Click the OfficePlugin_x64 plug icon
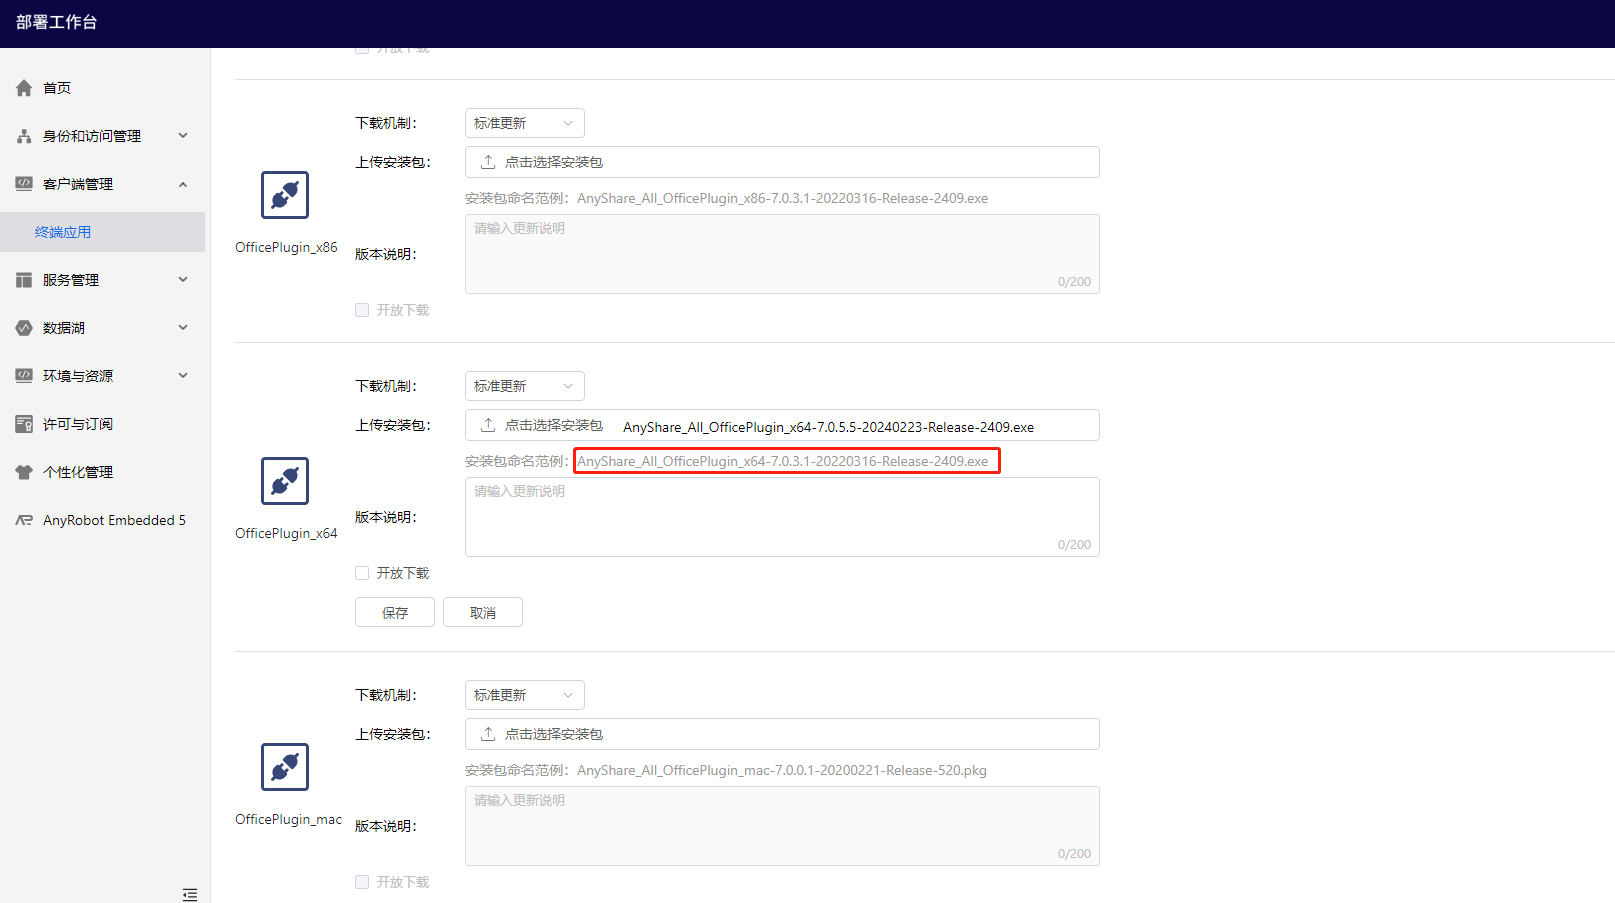 click(x=285, y=481)
